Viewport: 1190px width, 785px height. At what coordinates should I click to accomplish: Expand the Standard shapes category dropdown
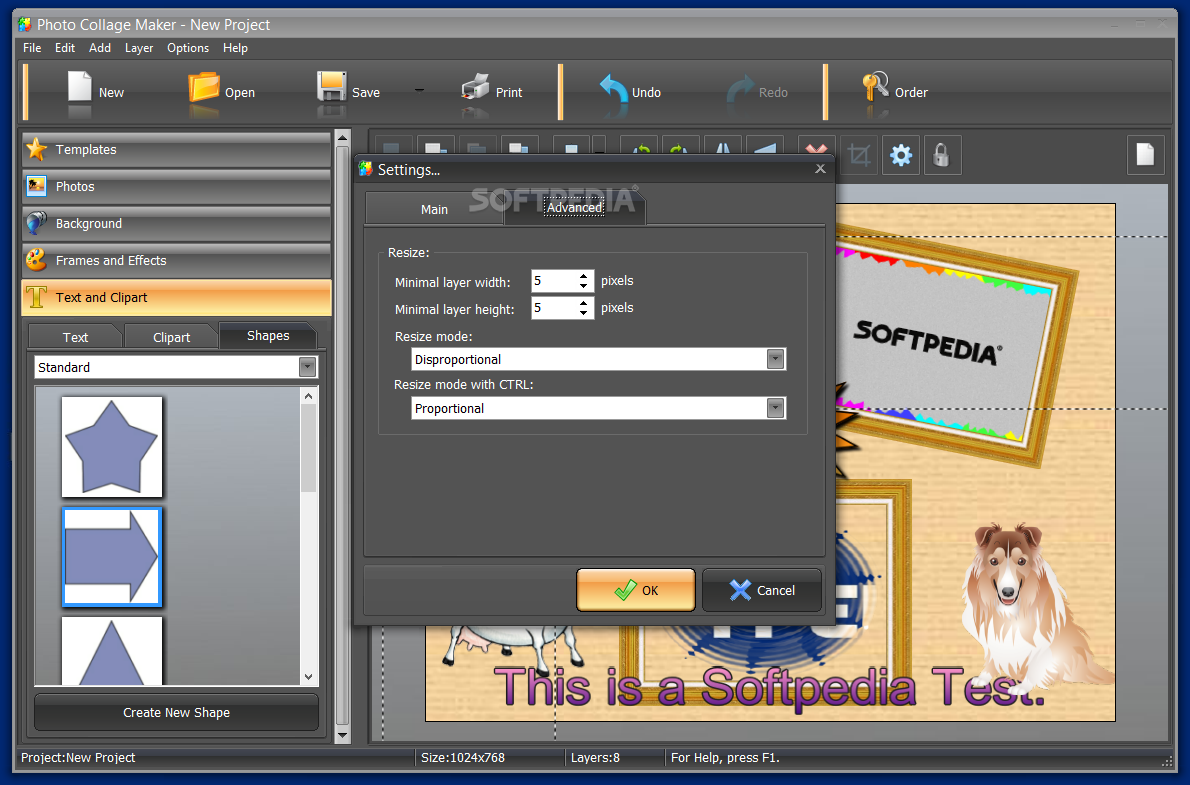[x=307, y=367]
